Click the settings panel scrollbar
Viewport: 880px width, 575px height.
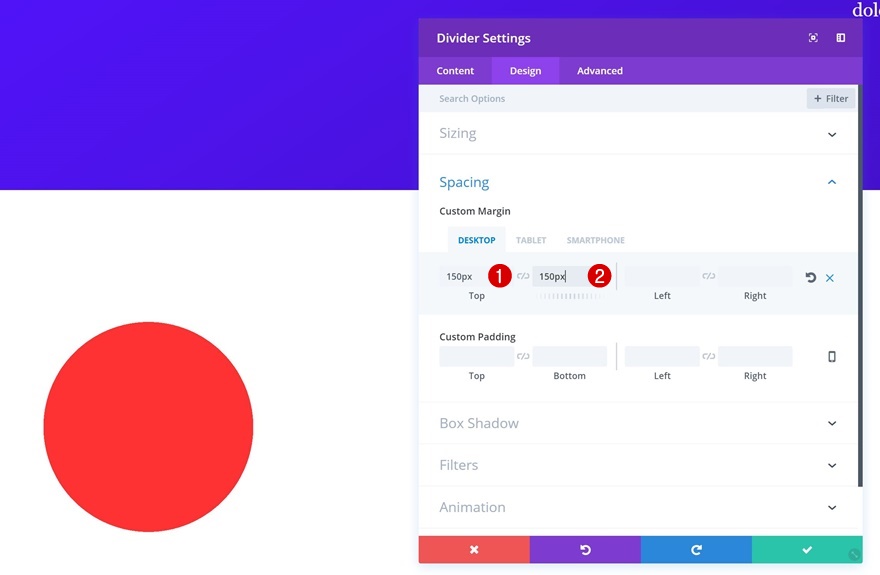[x=860, y=286]
